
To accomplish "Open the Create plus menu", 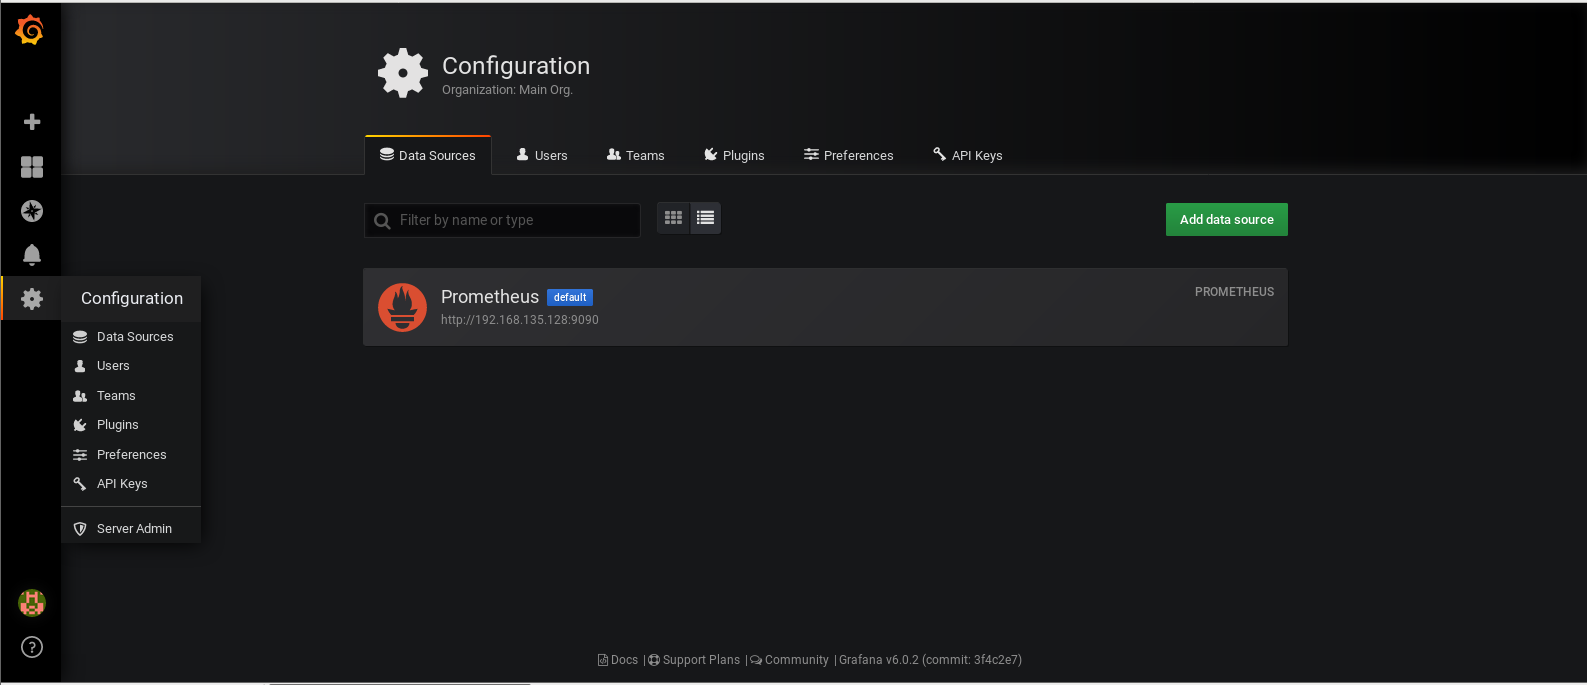I will click(x=32, y=122).
